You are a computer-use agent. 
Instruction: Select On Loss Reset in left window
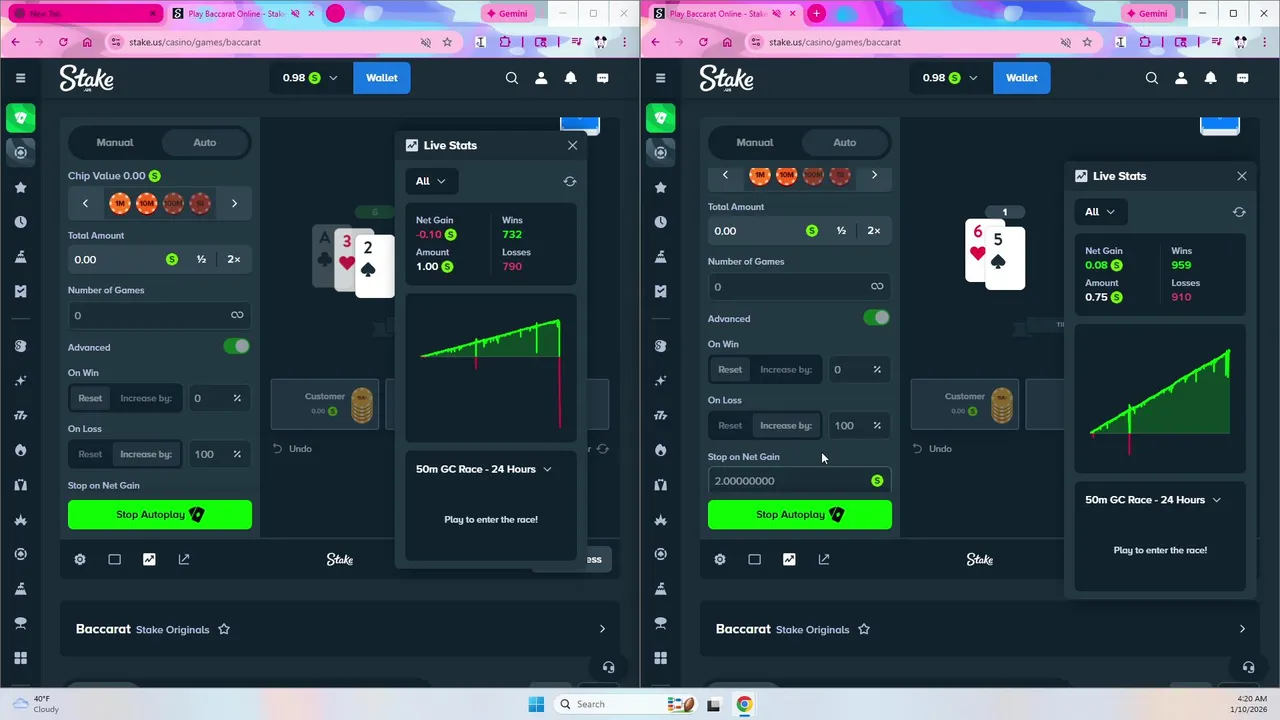pos(90,454)
